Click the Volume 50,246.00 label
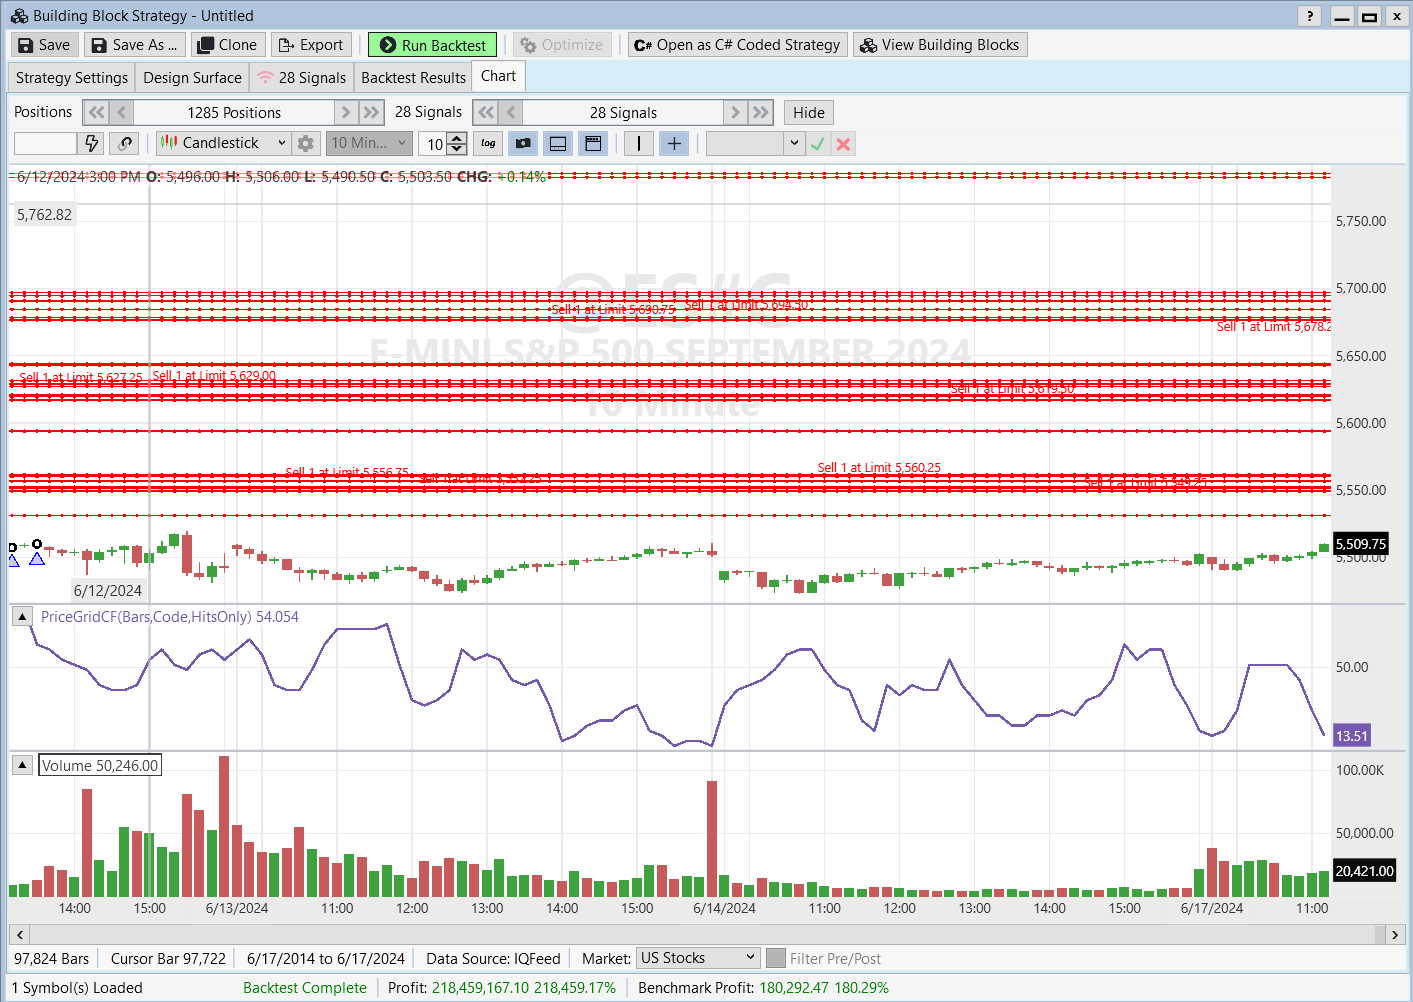Screen dimensions: 1413x1002 [100, 766]
